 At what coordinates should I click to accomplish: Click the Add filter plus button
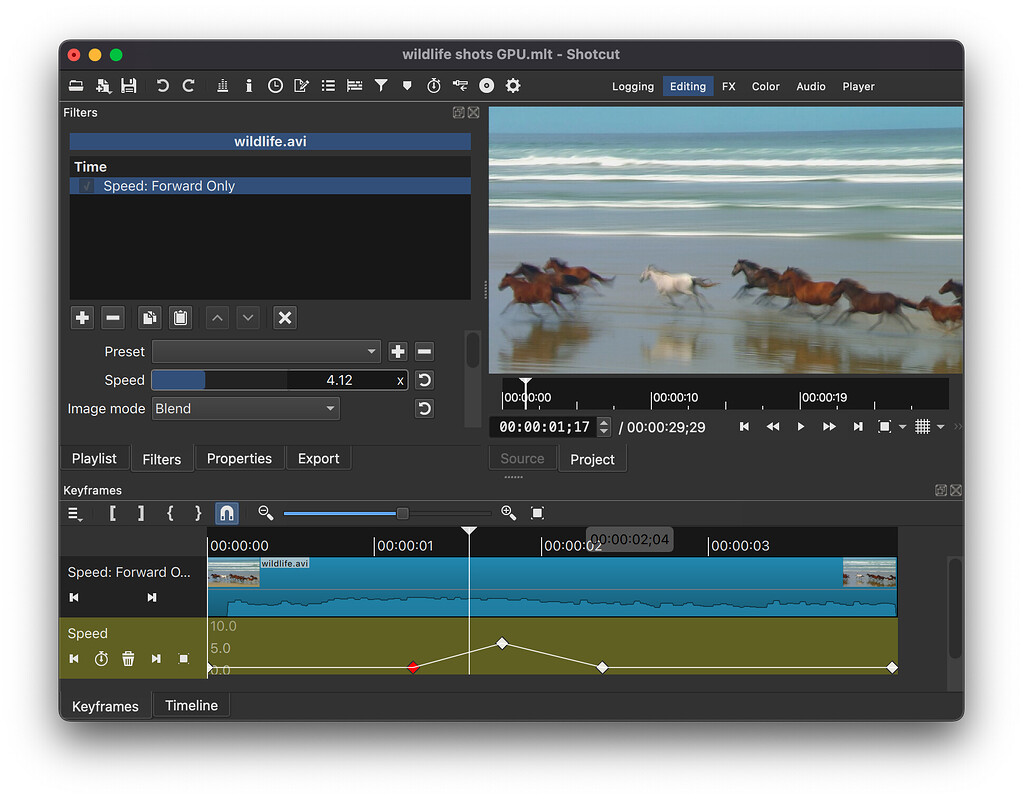82,318
